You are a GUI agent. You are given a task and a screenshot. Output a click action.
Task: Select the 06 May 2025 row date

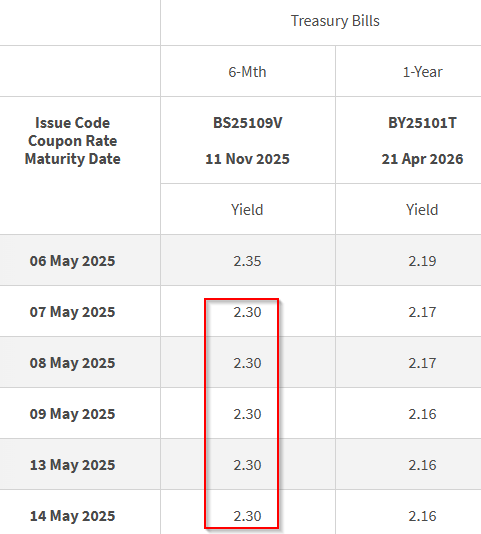pyautogui.click(x=73, y=261)
